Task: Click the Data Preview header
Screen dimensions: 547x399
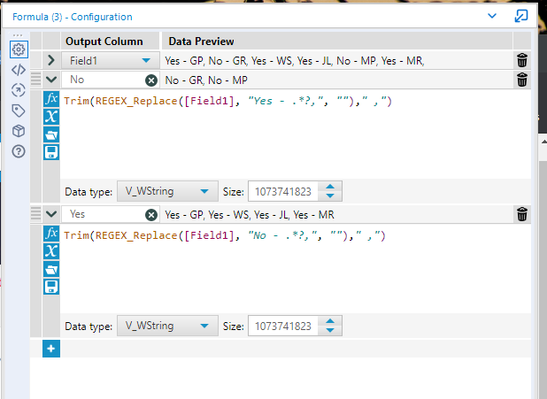Action: tap(201, 42)
